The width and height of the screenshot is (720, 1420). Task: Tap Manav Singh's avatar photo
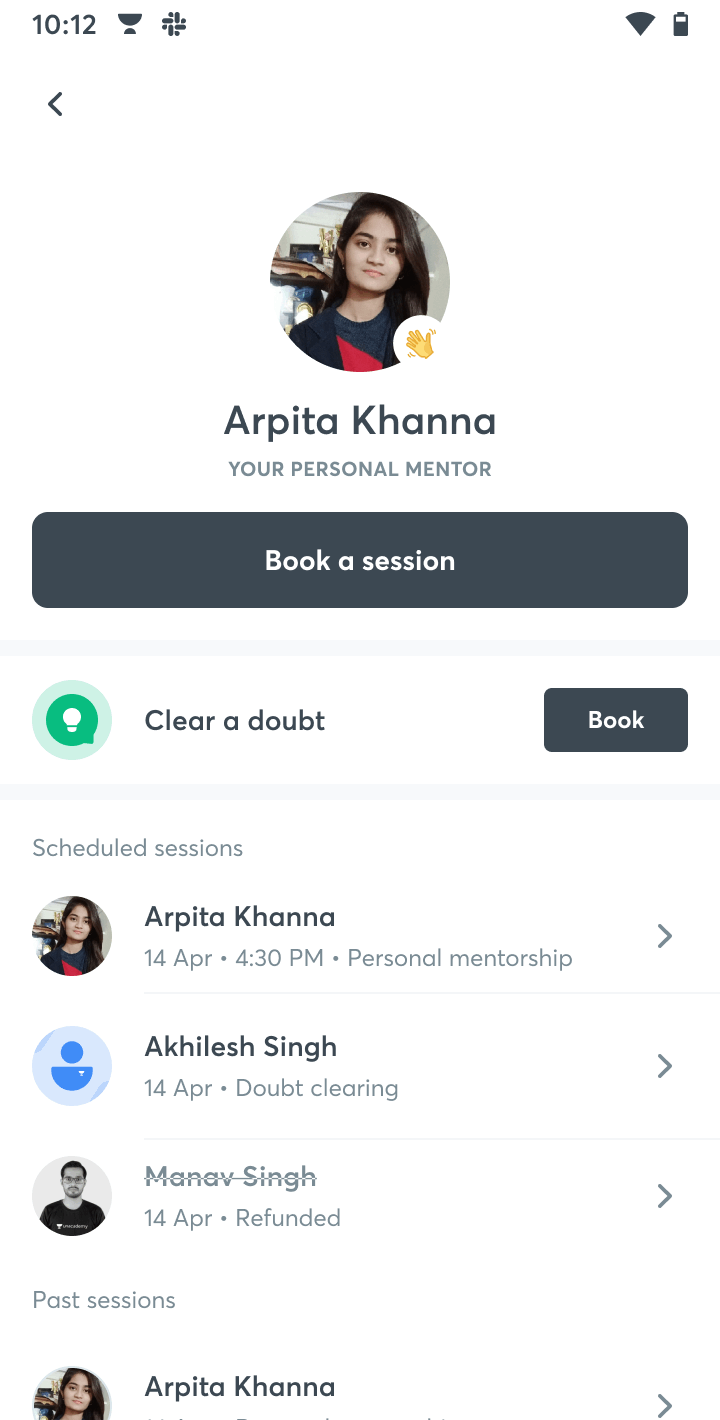click(x=72, y=1196)
